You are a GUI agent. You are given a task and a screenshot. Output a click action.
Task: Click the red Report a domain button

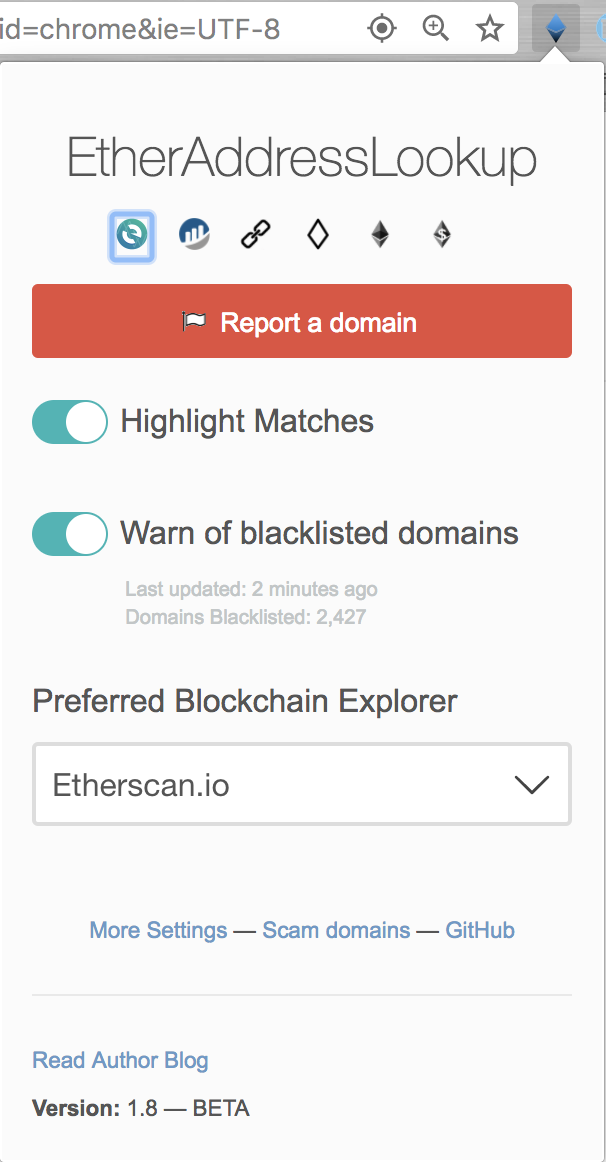[x=302, y=321]
